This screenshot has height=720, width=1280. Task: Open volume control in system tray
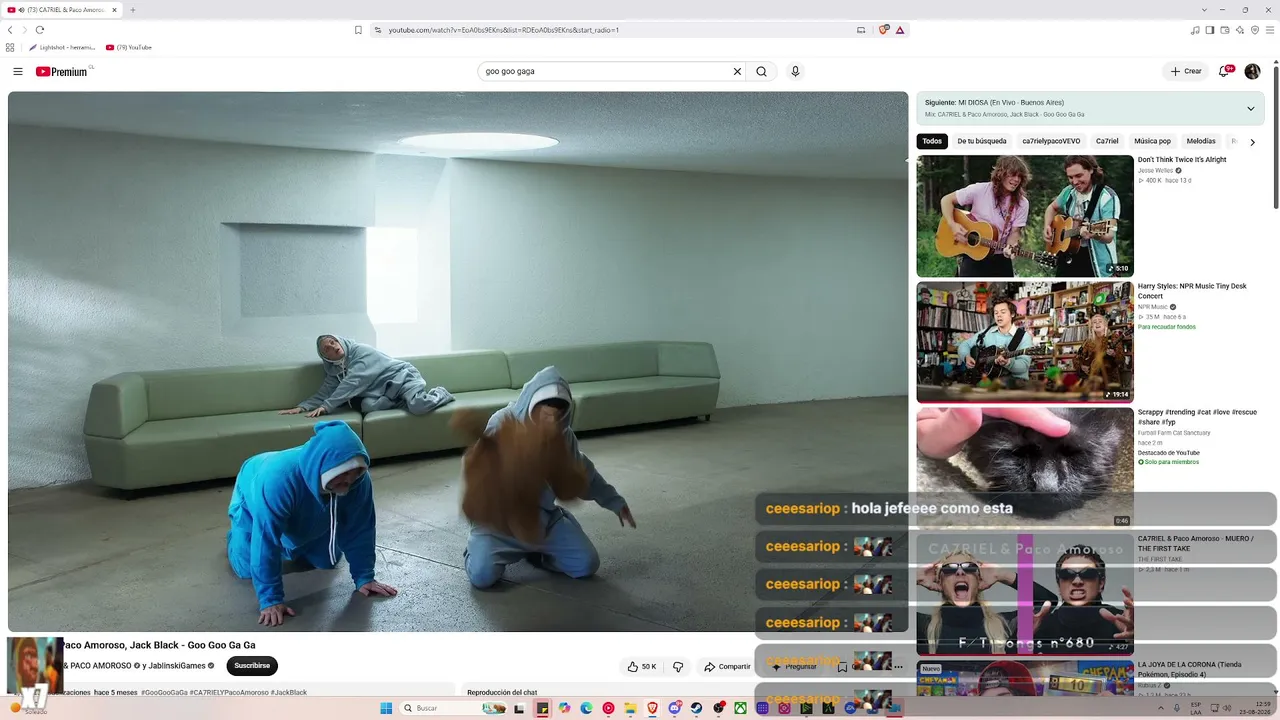pyautogui.click(x=1227, y=708)
